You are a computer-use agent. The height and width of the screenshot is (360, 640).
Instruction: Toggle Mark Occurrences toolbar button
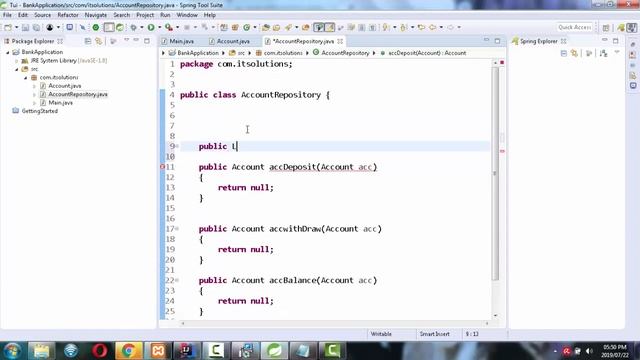(x=329, y=27)
